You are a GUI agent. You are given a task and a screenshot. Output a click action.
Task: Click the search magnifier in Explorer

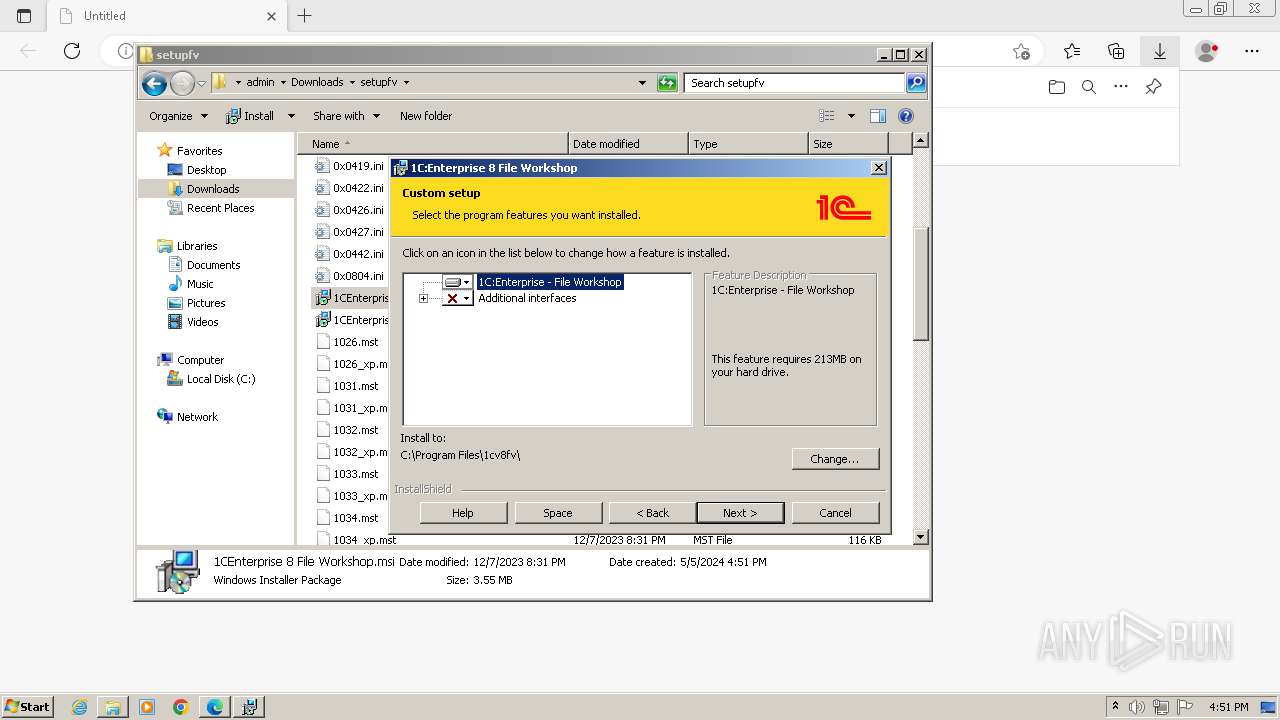click(916, 83)
